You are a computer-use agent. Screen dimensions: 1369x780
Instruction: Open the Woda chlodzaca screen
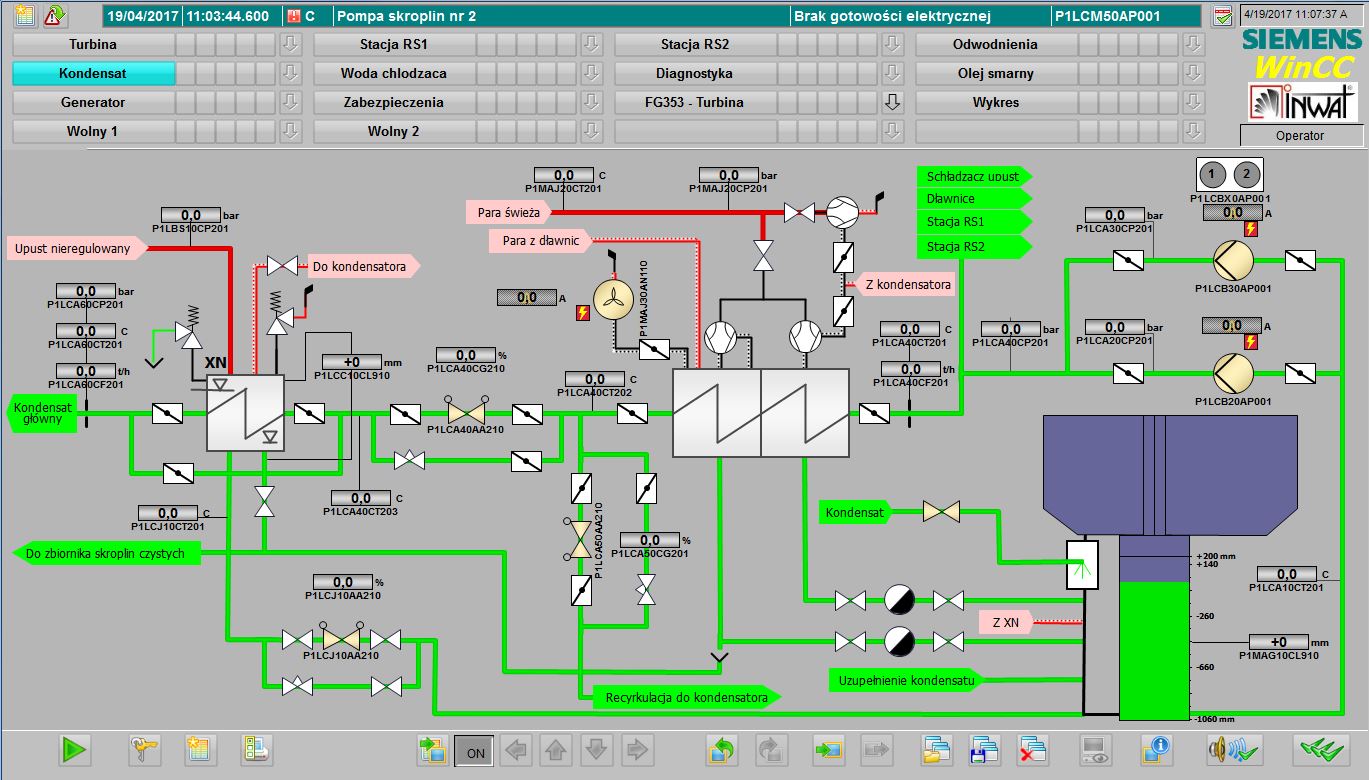click(393, 74)
